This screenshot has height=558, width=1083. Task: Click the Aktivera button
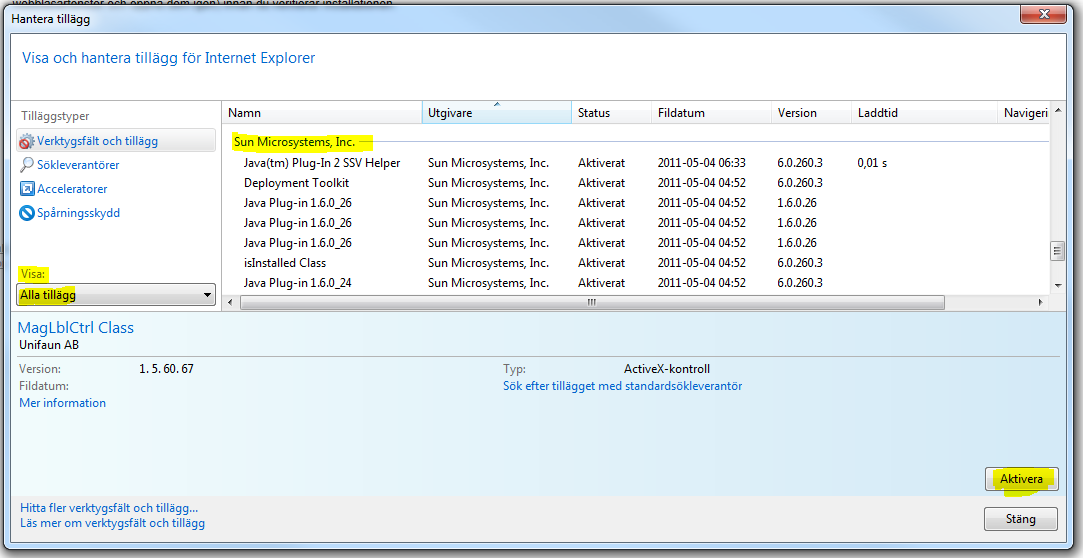1021,479
